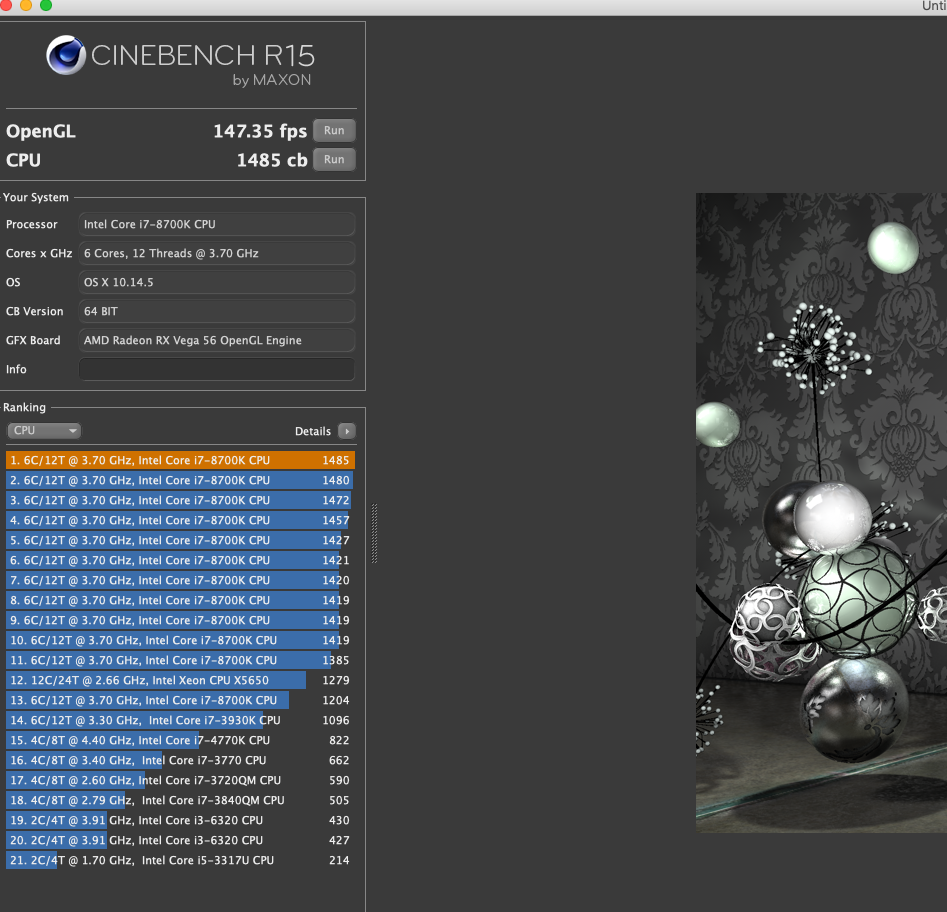Click the green zoom window button
947x912 pixels.
pyautogui.click(x=46, y=5)
